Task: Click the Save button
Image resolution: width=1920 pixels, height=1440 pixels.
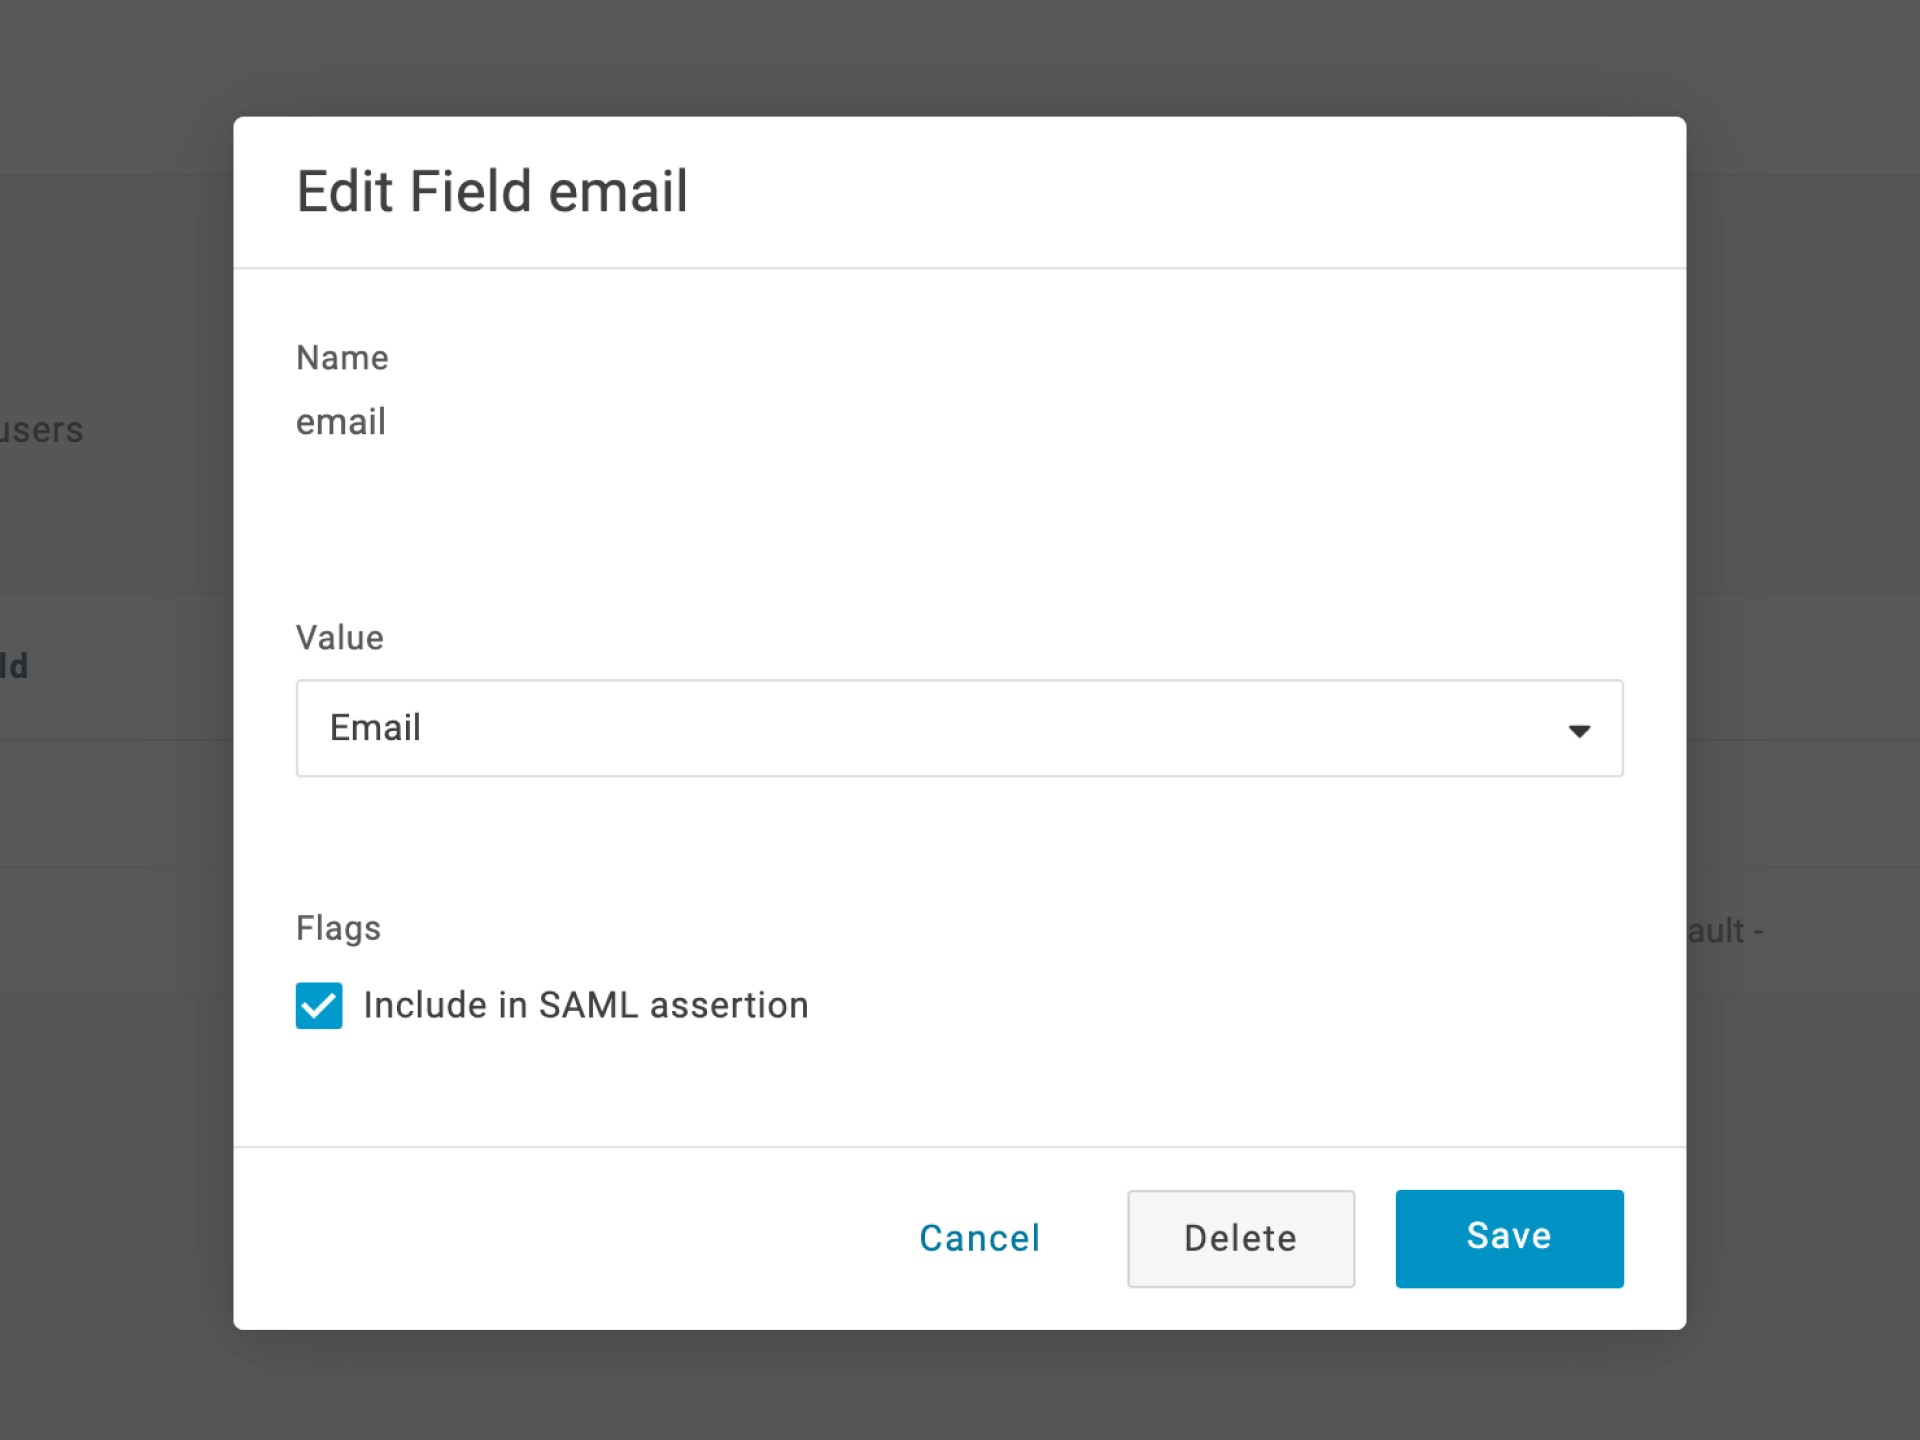Action: 1508,1238
